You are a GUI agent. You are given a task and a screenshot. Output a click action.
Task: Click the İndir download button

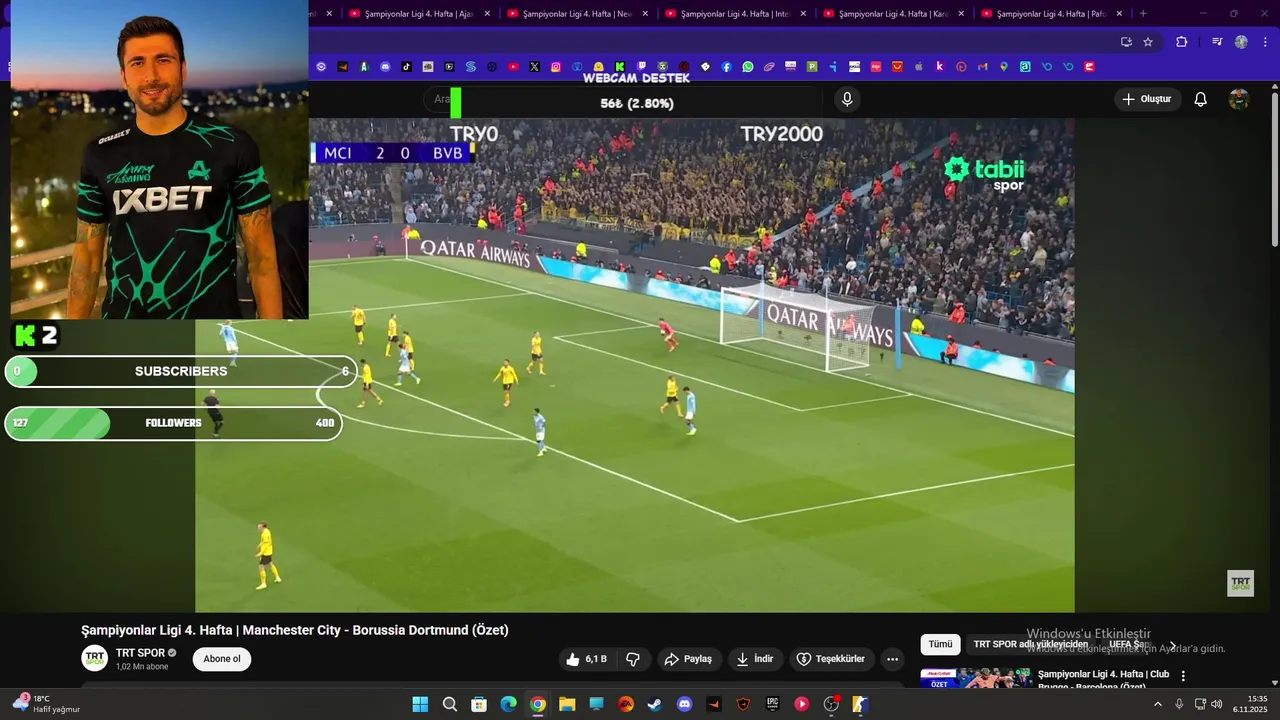755,659
